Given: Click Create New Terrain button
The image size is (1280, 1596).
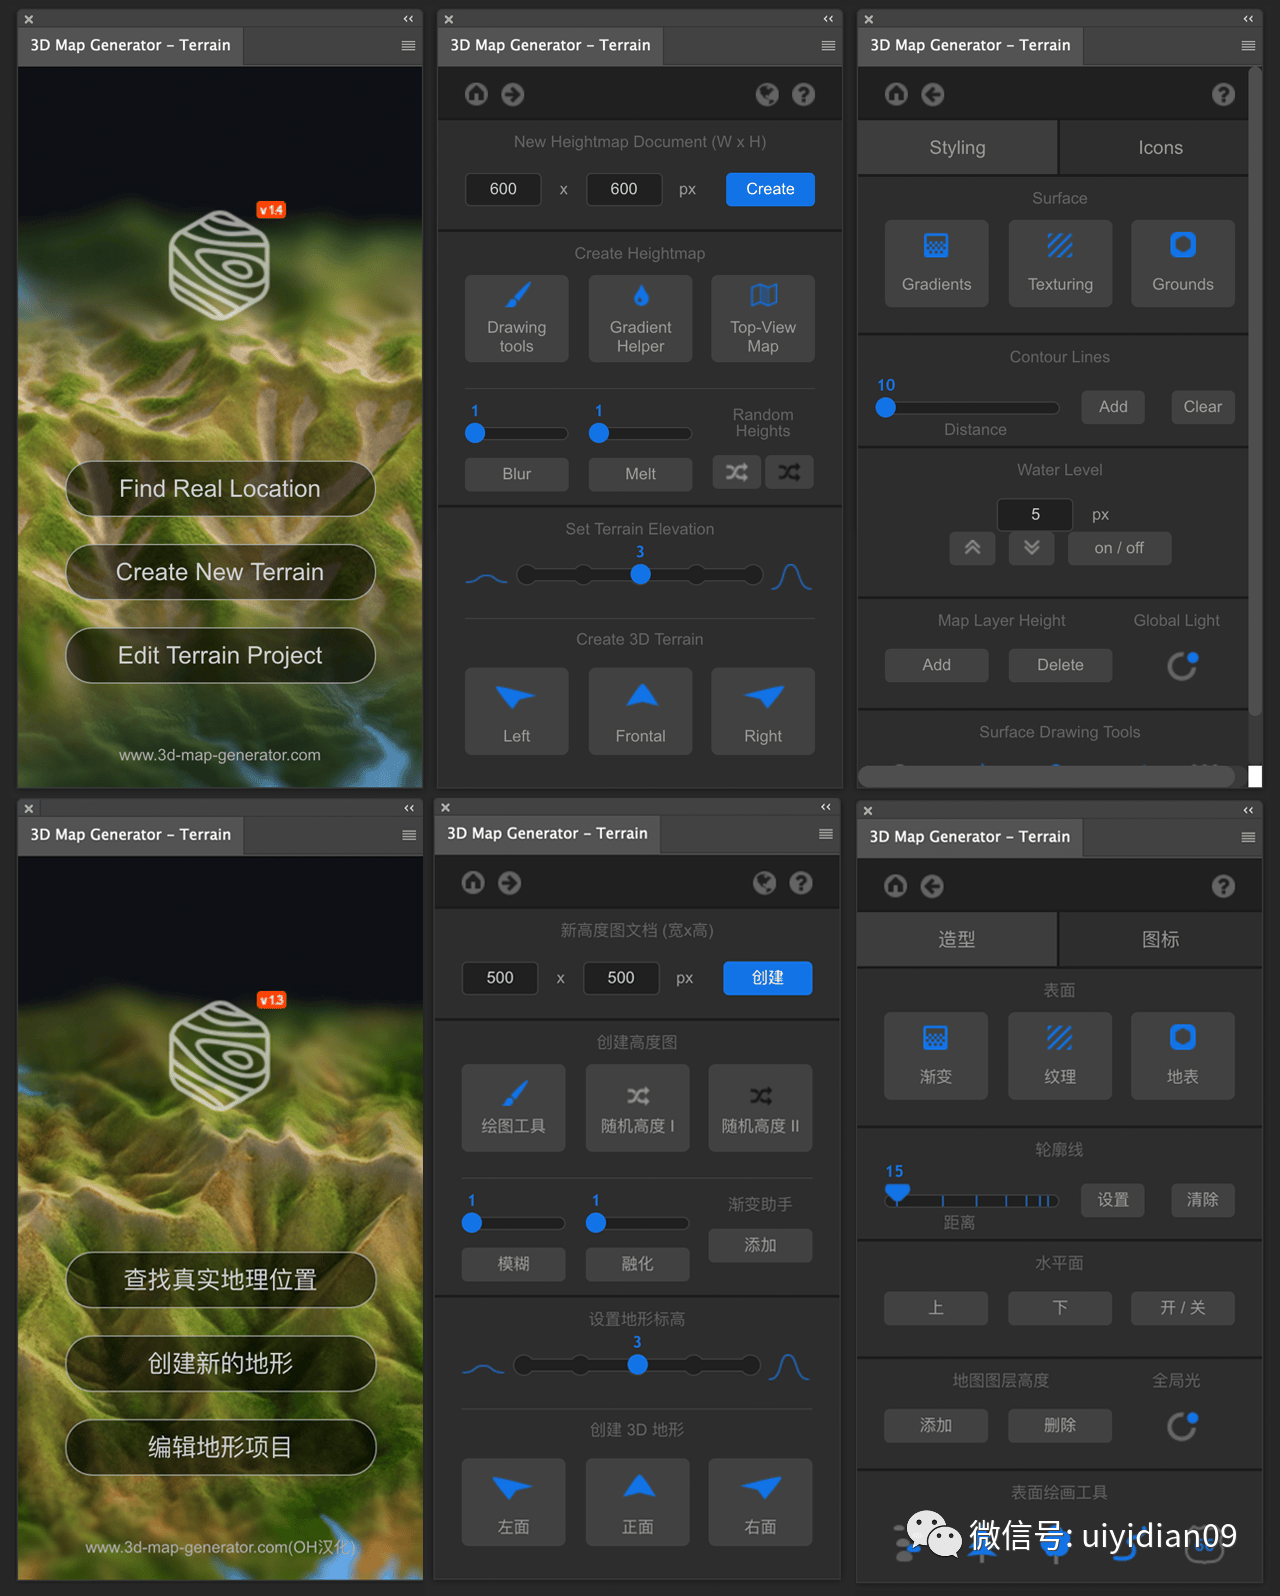Looking at the screenshot, I should pos(220,572).
